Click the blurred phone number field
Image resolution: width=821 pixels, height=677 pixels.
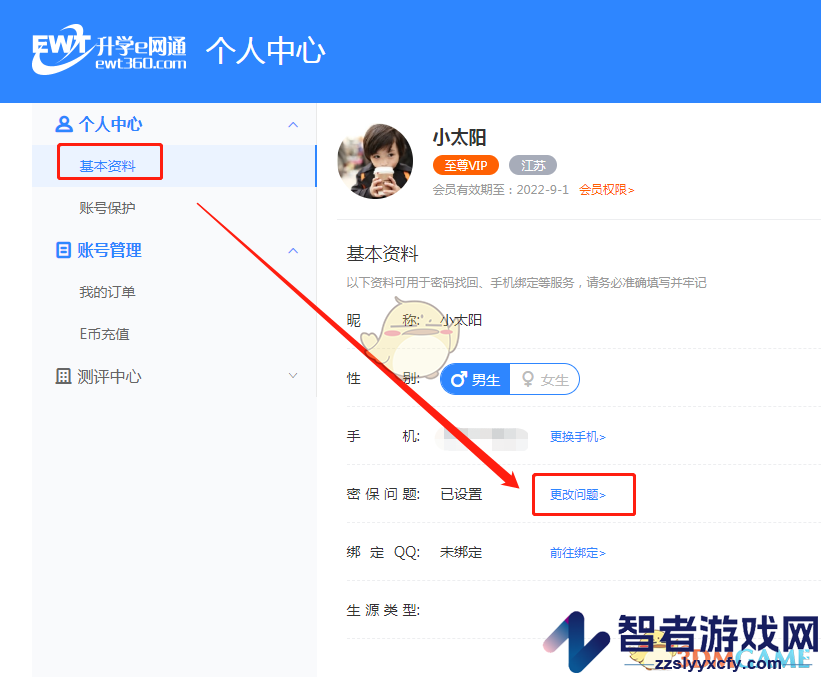[482, 438]
